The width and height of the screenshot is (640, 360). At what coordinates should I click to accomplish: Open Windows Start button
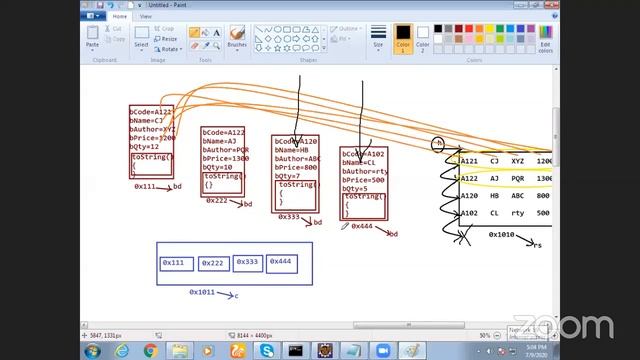pyautogui.click(x=92, y=351)
